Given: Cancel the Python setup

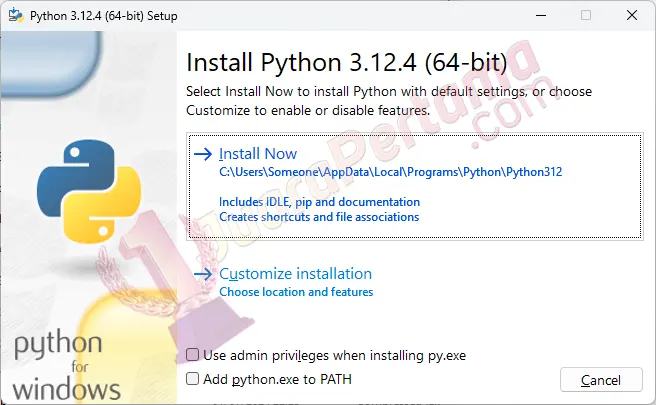Looking at the screenshot, I should point(601,380).
